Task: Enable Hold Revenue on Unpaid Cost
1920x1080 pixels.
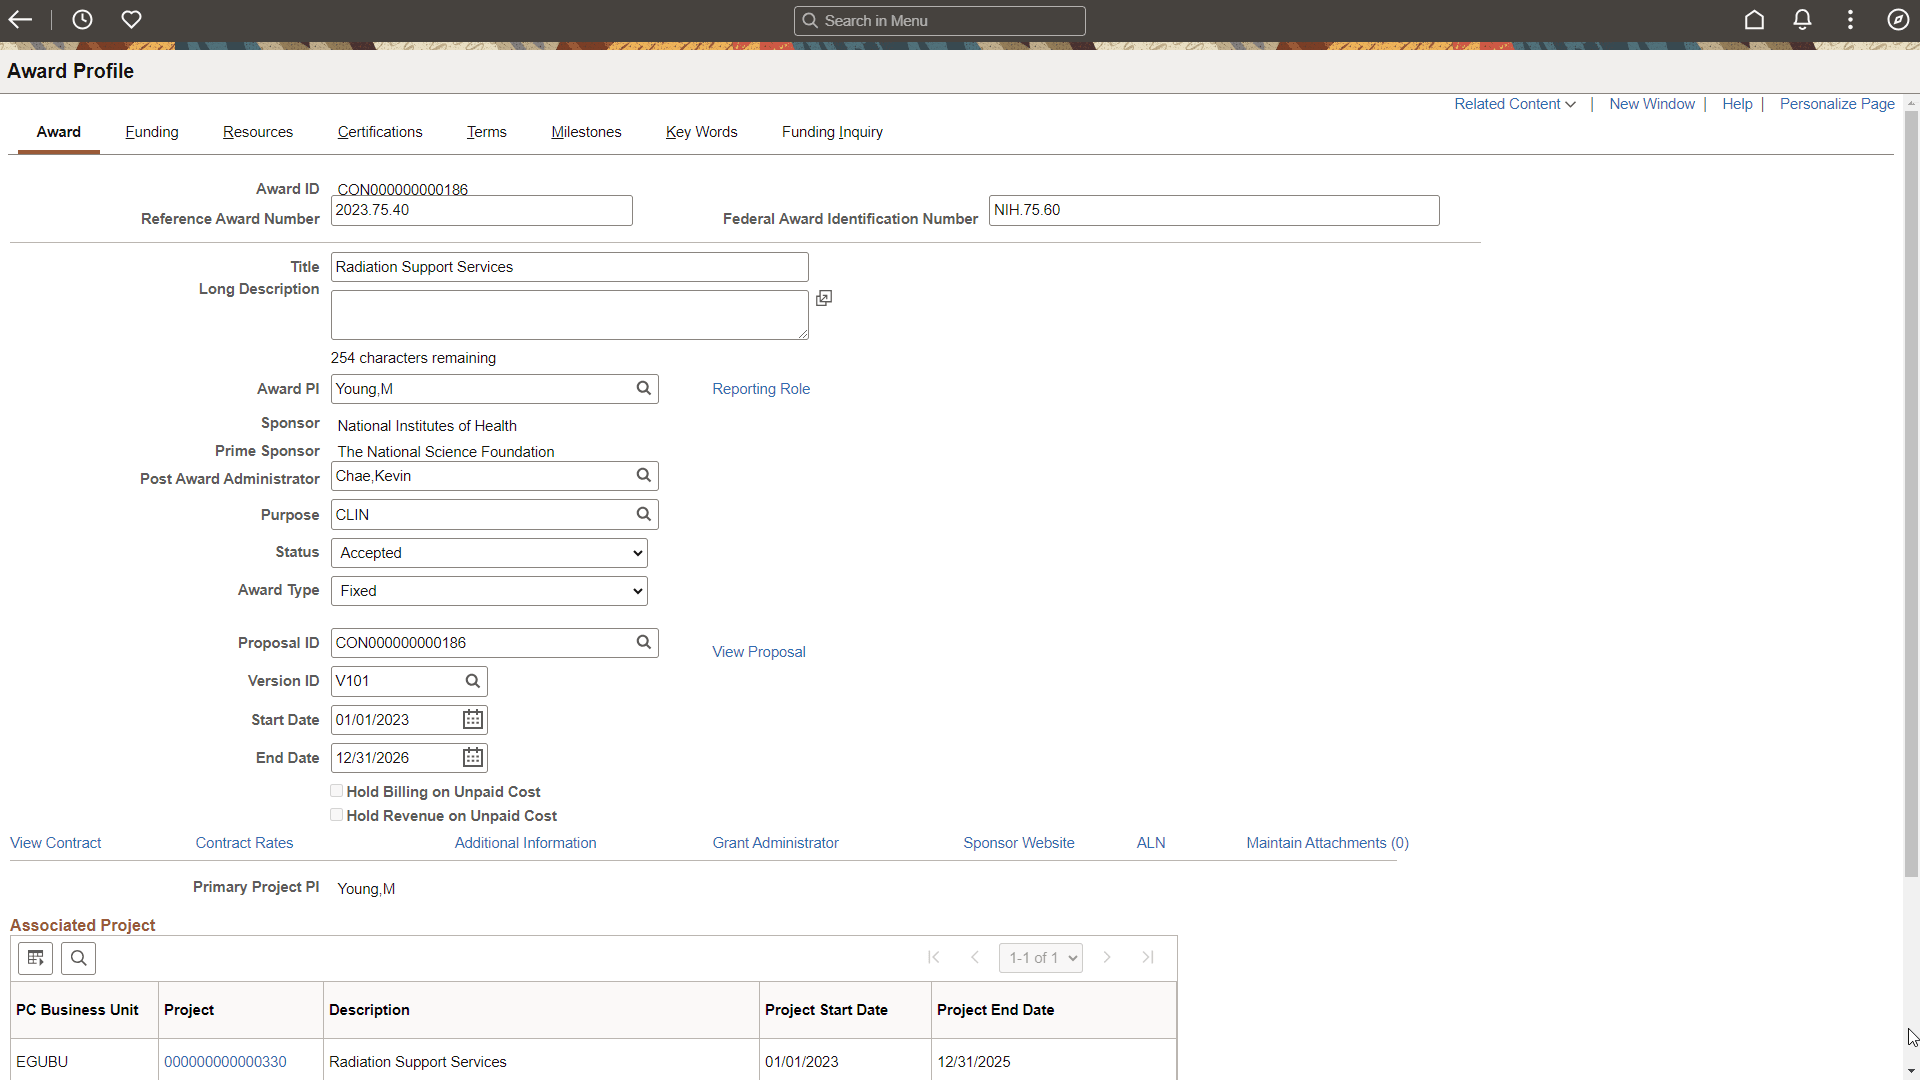Action: (x=336, y=815)
